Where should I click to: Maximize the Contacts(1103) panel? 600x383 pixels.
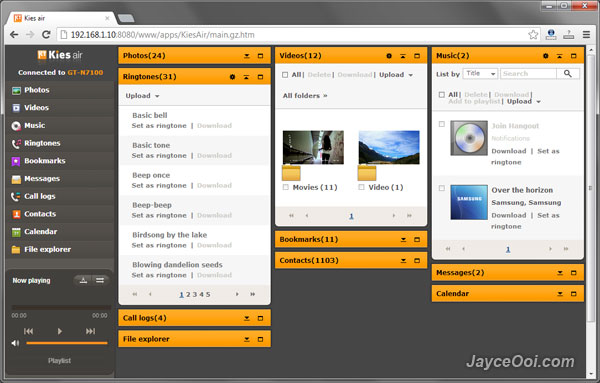417,261
